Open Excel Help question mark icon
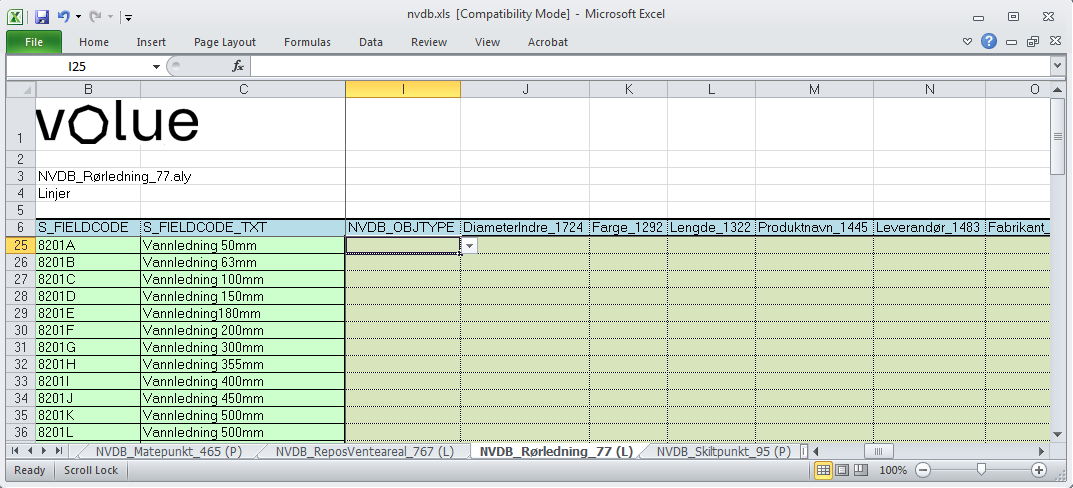The width and height of the screenshot is (1073, 488). click(989, 41)
